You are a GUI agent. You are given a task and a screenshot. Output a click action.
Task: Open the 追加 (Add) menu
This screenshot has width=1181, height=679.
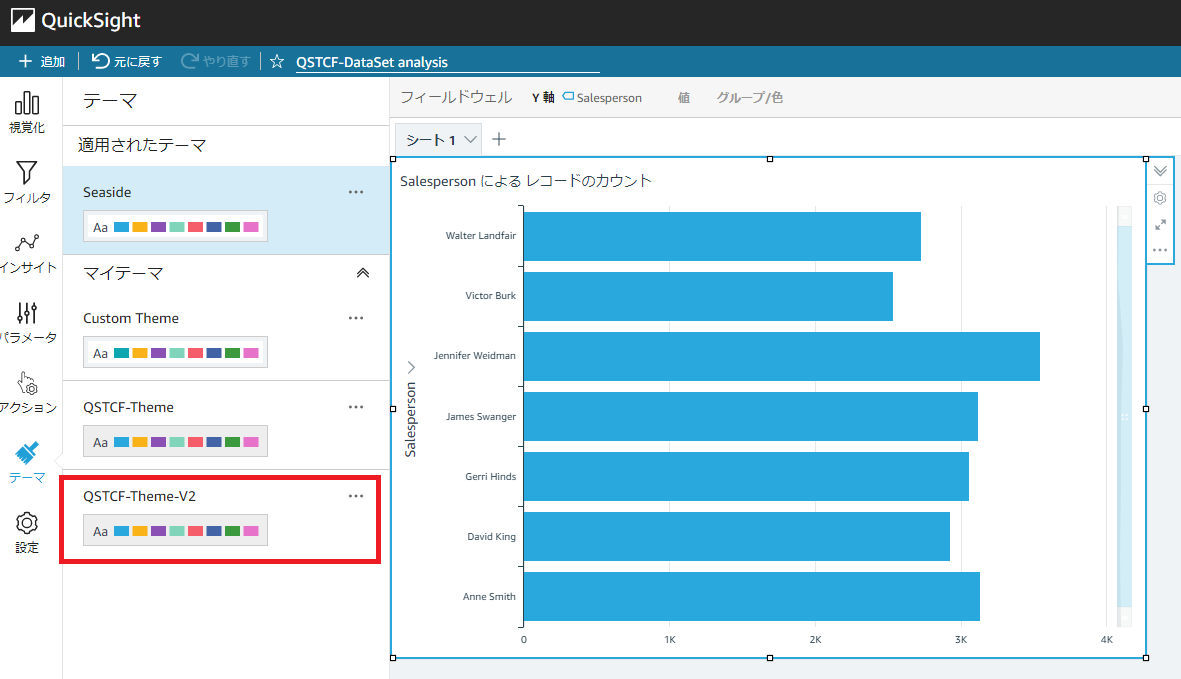(41, 61)
